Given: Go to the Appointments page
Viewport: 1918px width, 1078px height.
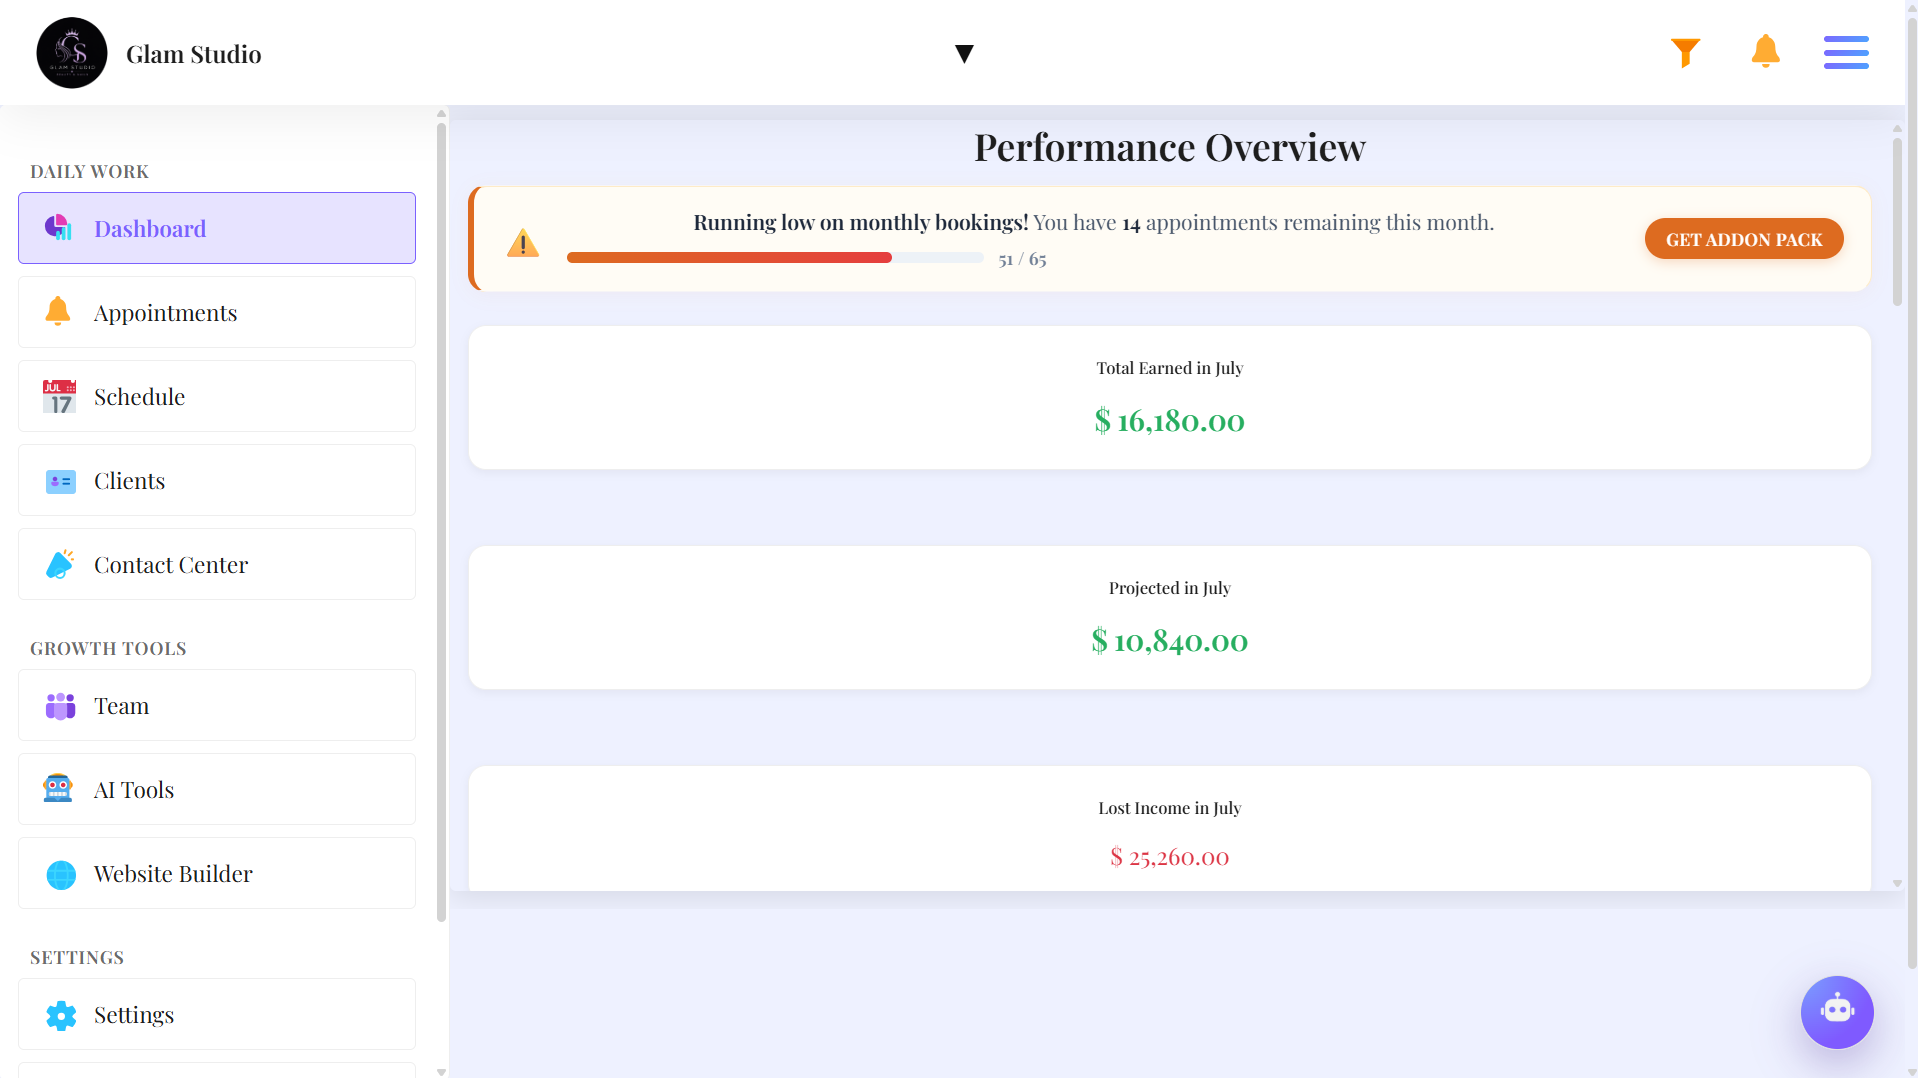Looking at the screenshot, I should coord(217,312).
